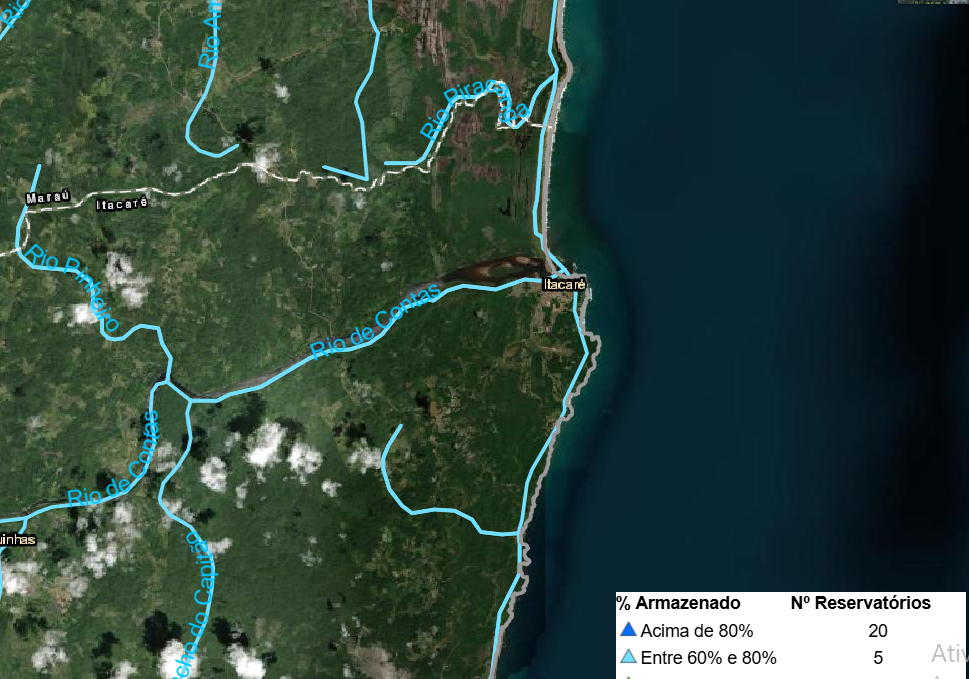Select the reservoir count 5 in the legend

(878, 658)
